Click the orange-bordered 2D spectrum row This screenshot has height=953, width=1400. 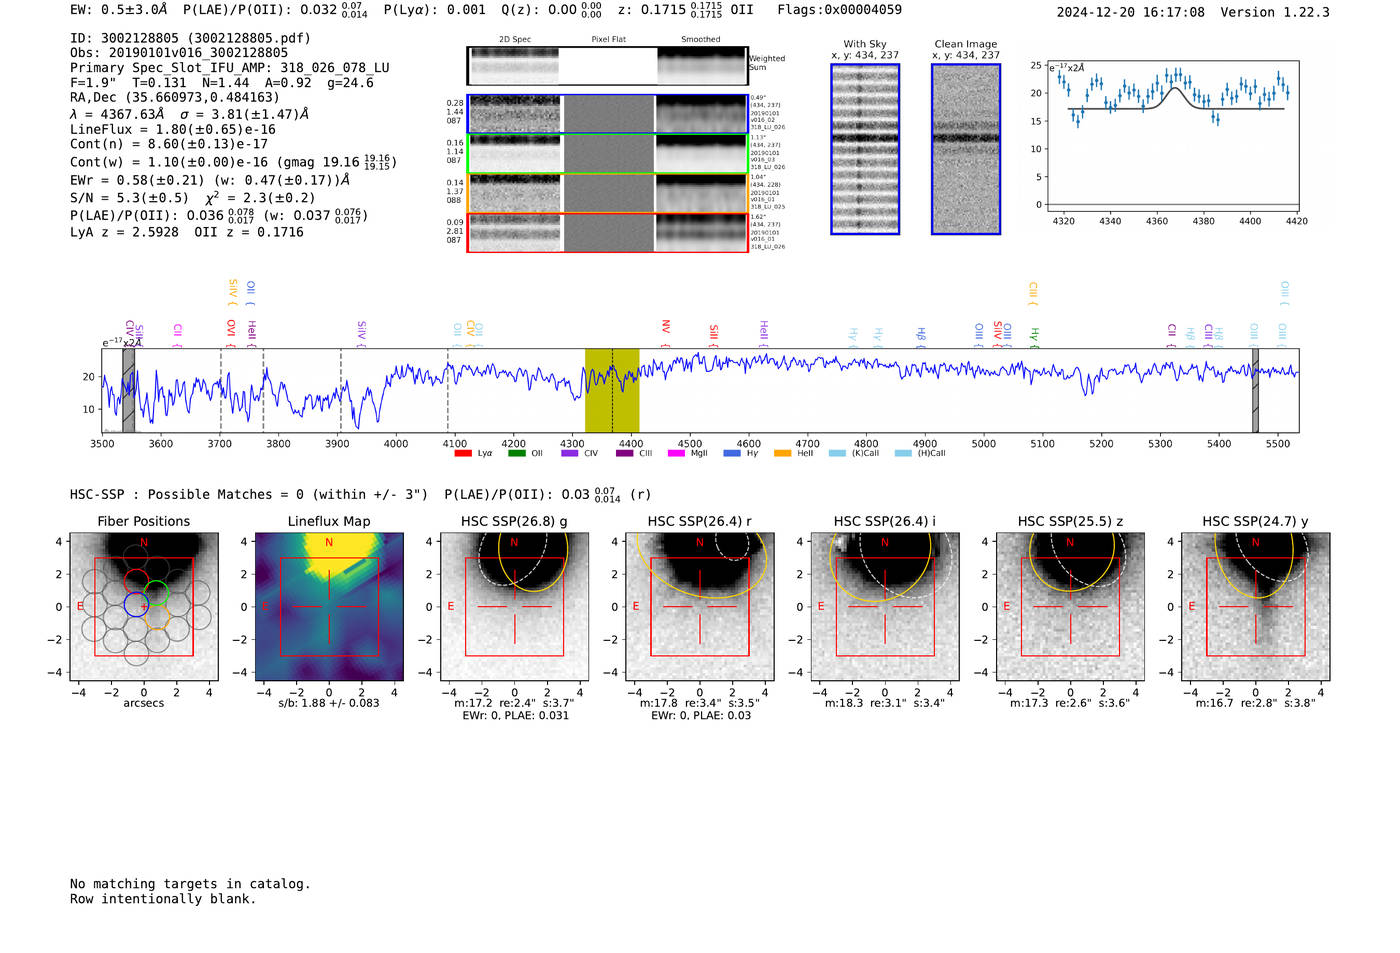click(x=607, y=193)
